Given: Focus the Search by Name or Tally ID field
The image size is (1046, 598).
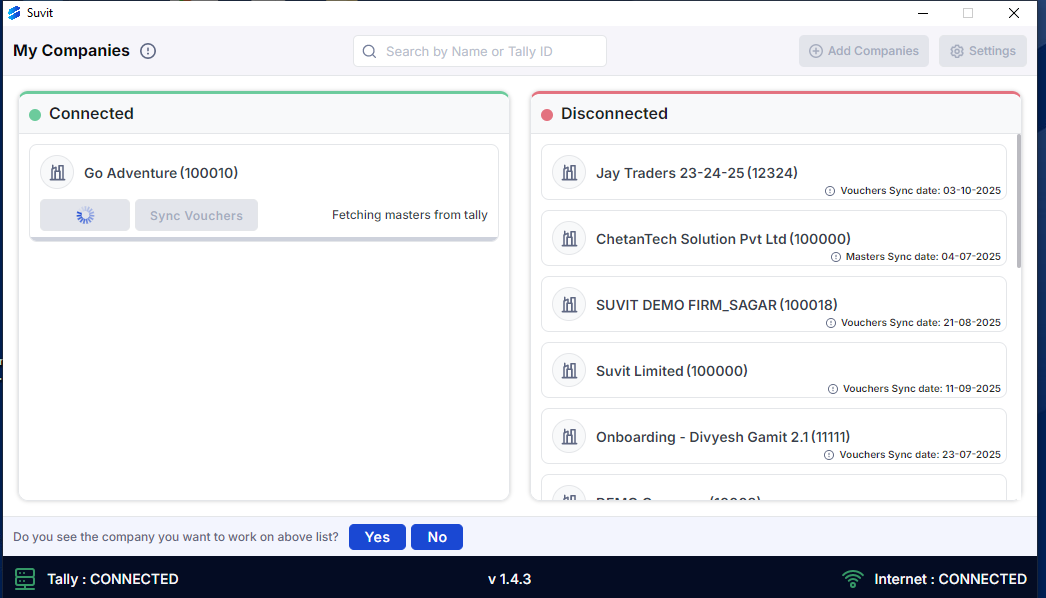Looking at the screenshot, I should (x=480, y=51).
